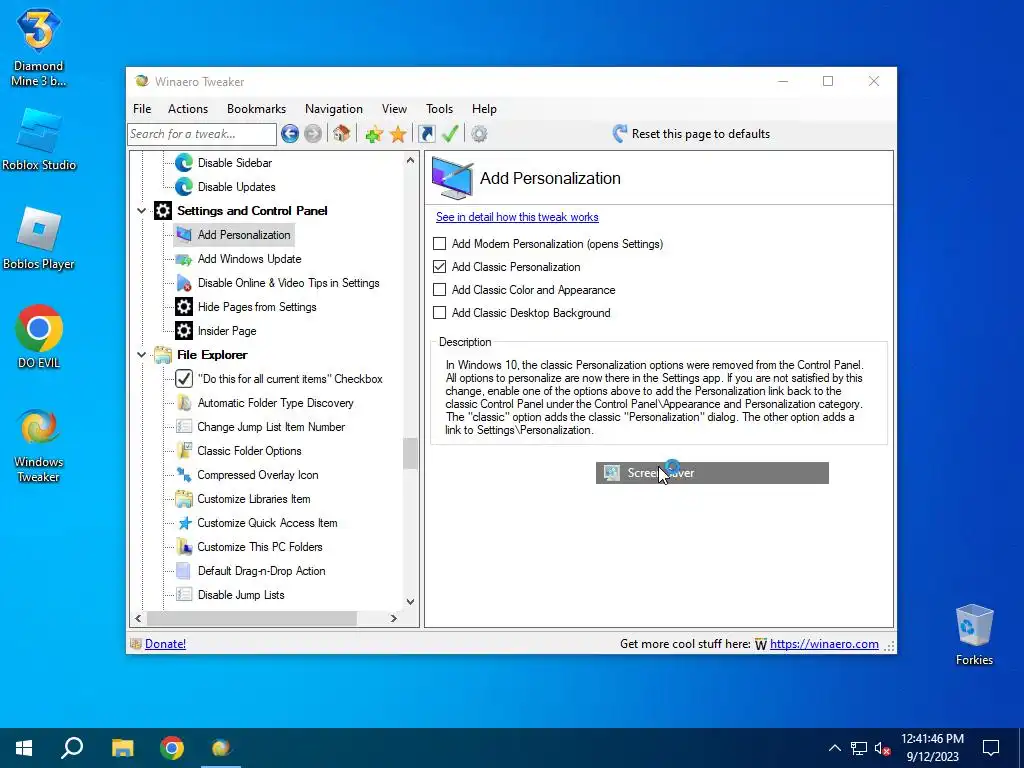
Task: Uncheck Add Classic Personalization
Action: click(x=440, y=266)
